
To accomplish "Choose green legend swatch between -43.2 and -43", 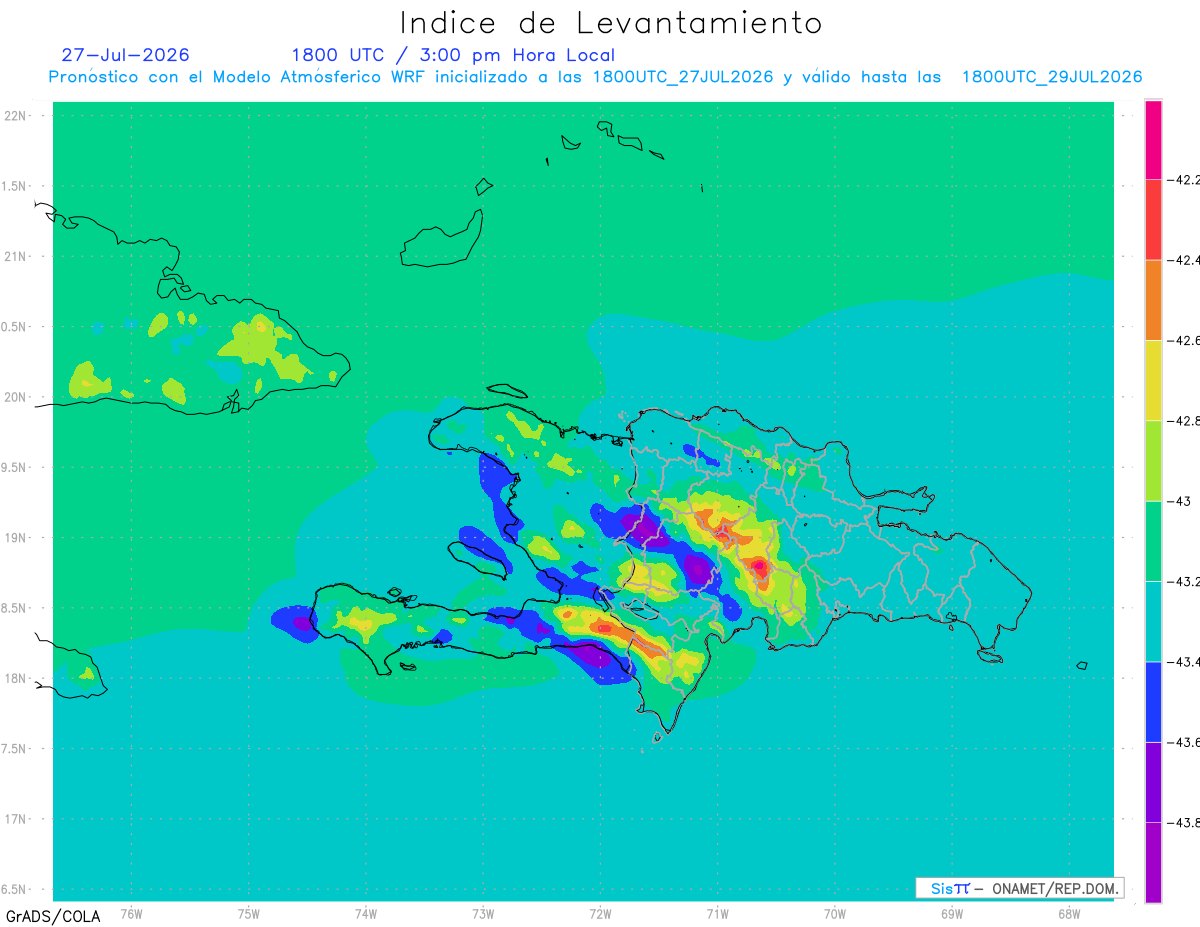I will click(x=1153, y=541).
